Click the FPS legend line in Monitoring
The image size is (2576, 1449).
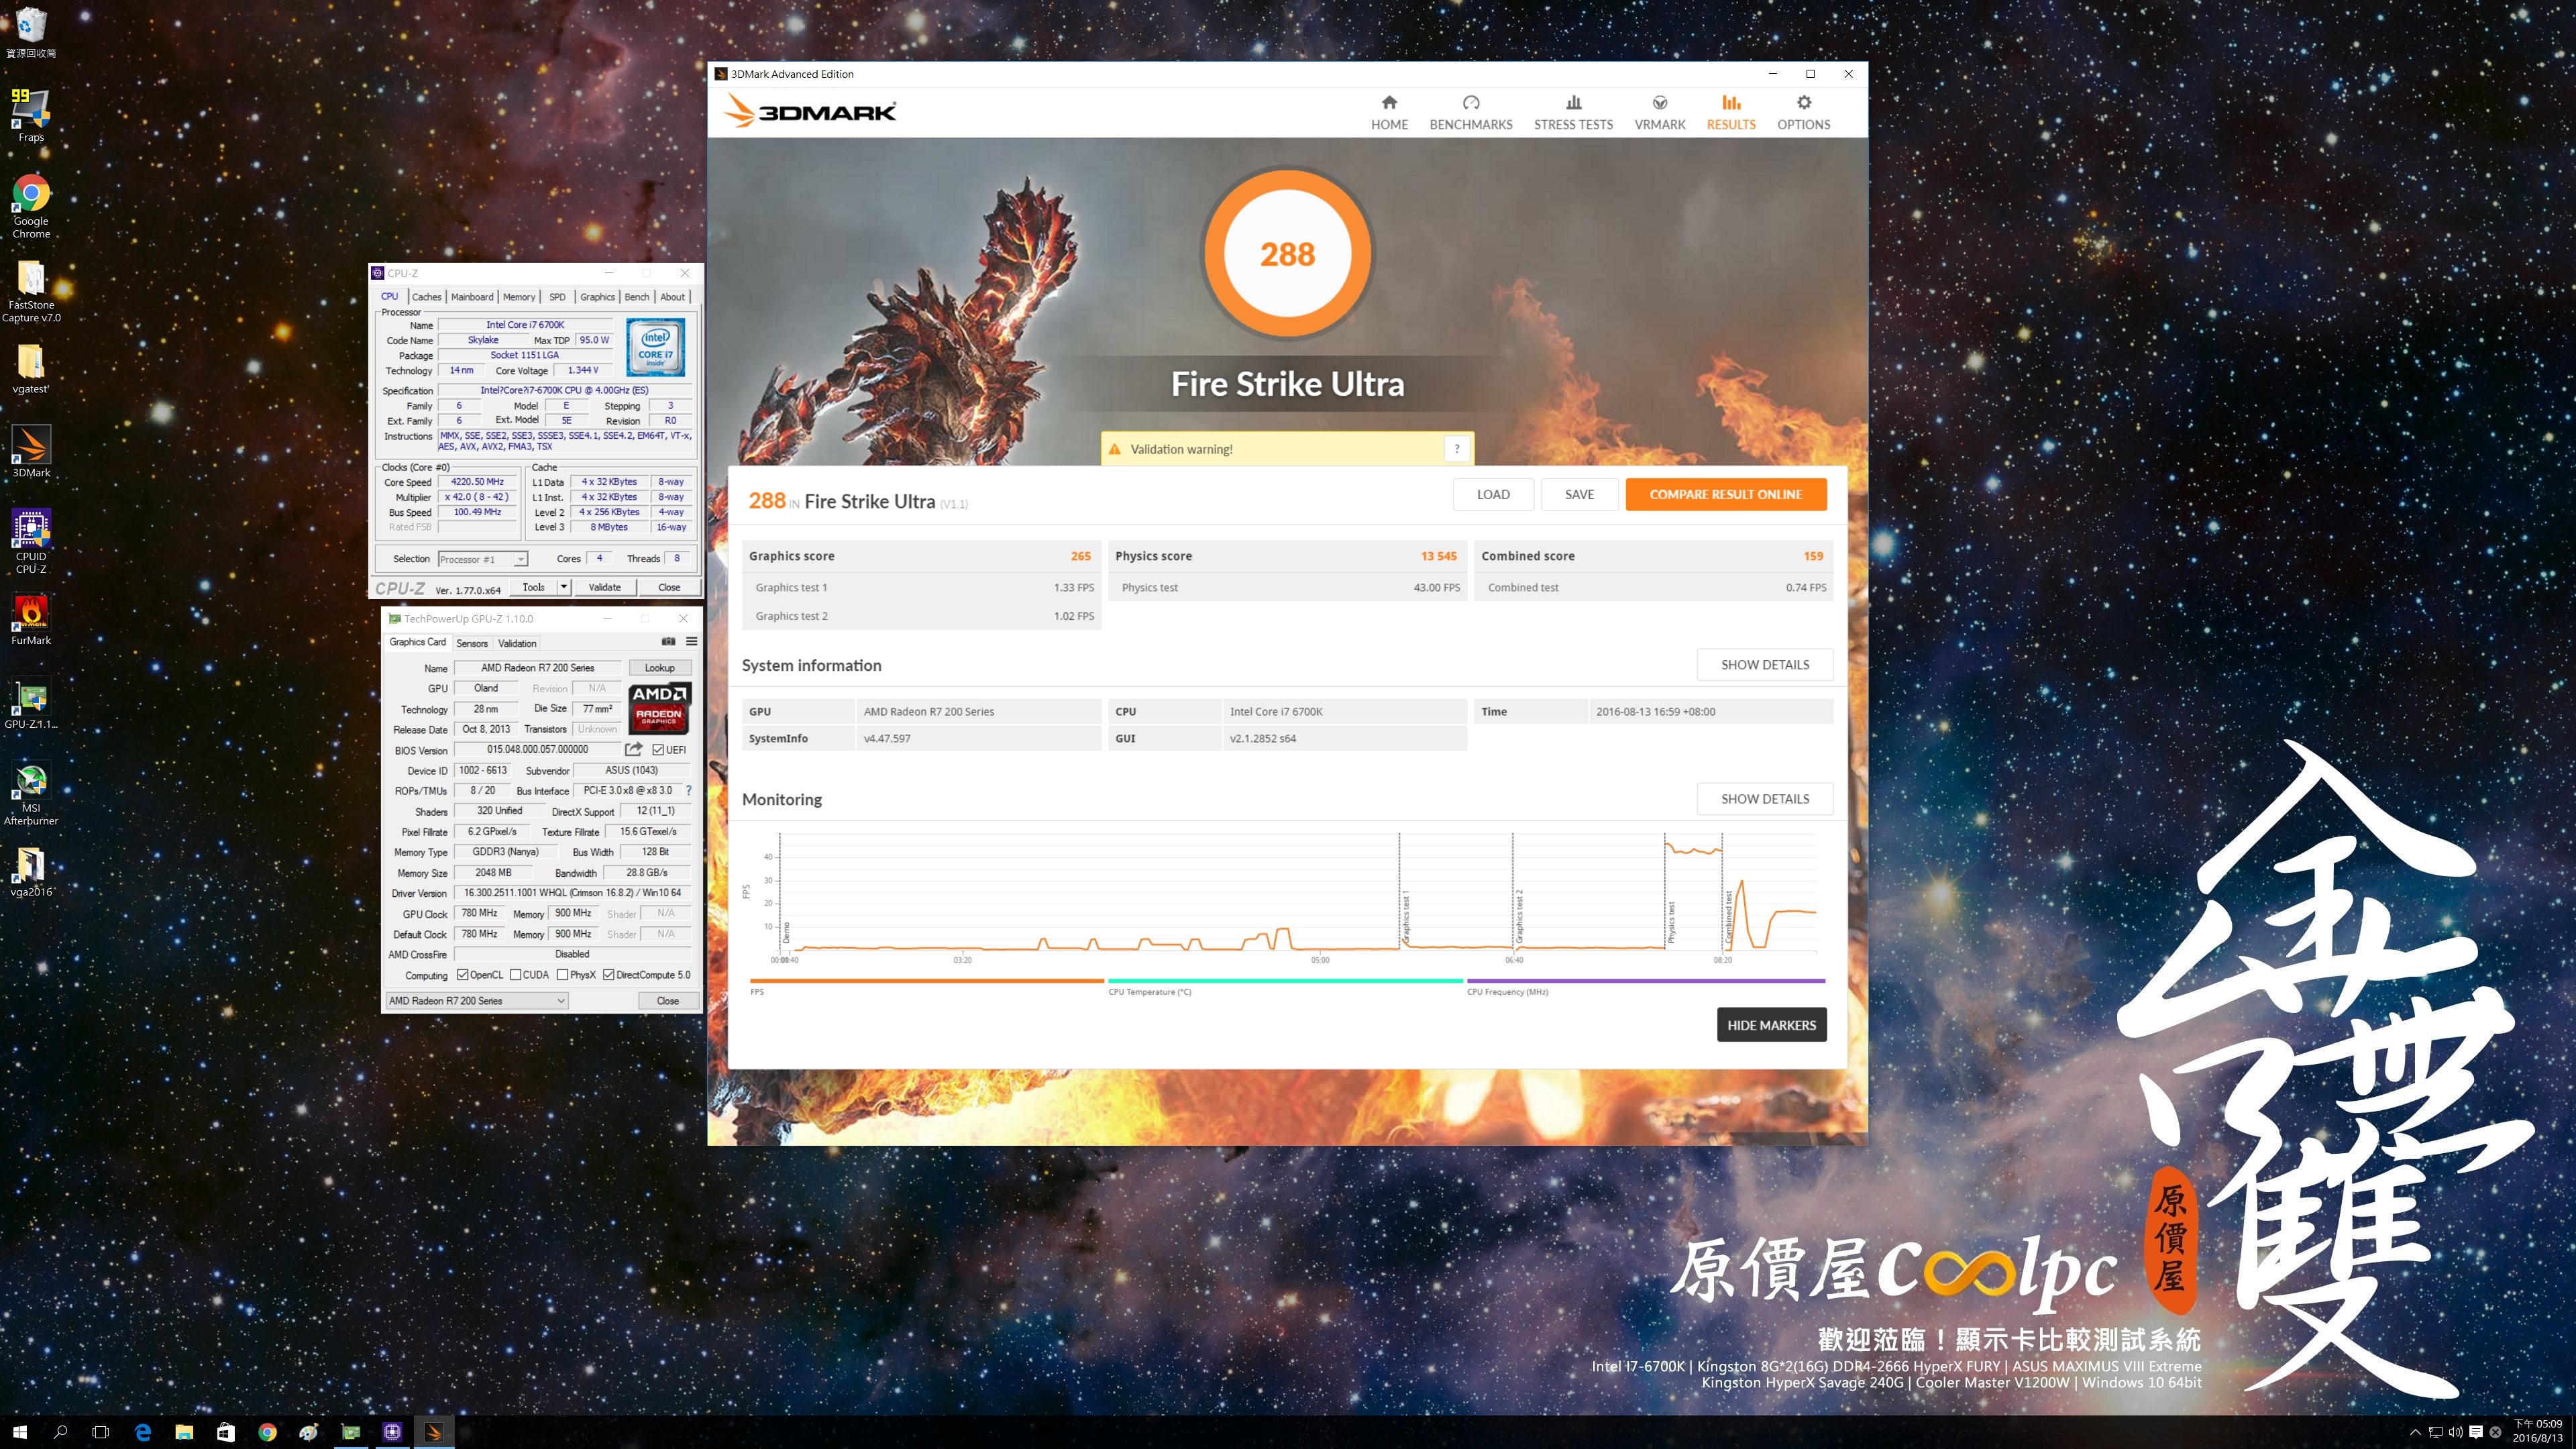click(927, 981)
